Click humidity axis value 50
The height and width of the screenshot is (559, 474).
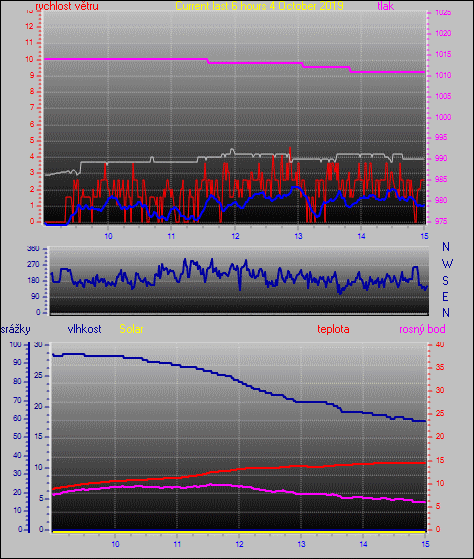click(x=17, y=437)
